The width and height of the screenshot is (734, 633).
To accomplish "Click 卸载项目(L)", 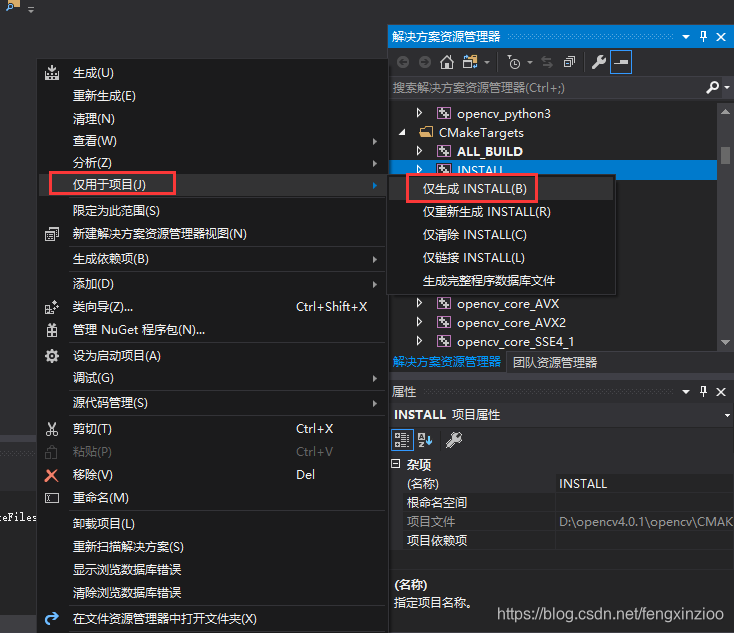I will 213,524.
